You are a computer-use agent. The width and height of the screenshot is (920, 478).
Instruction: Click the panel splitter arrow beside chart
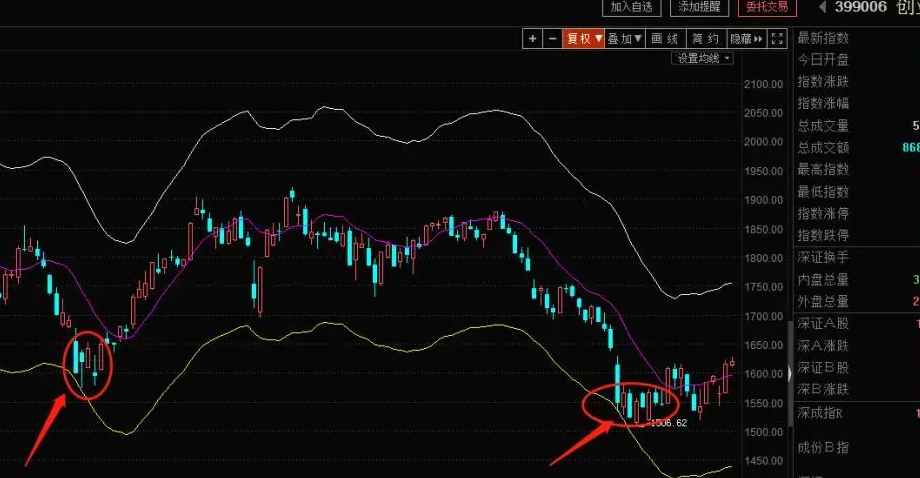click(x=790, y=373)
